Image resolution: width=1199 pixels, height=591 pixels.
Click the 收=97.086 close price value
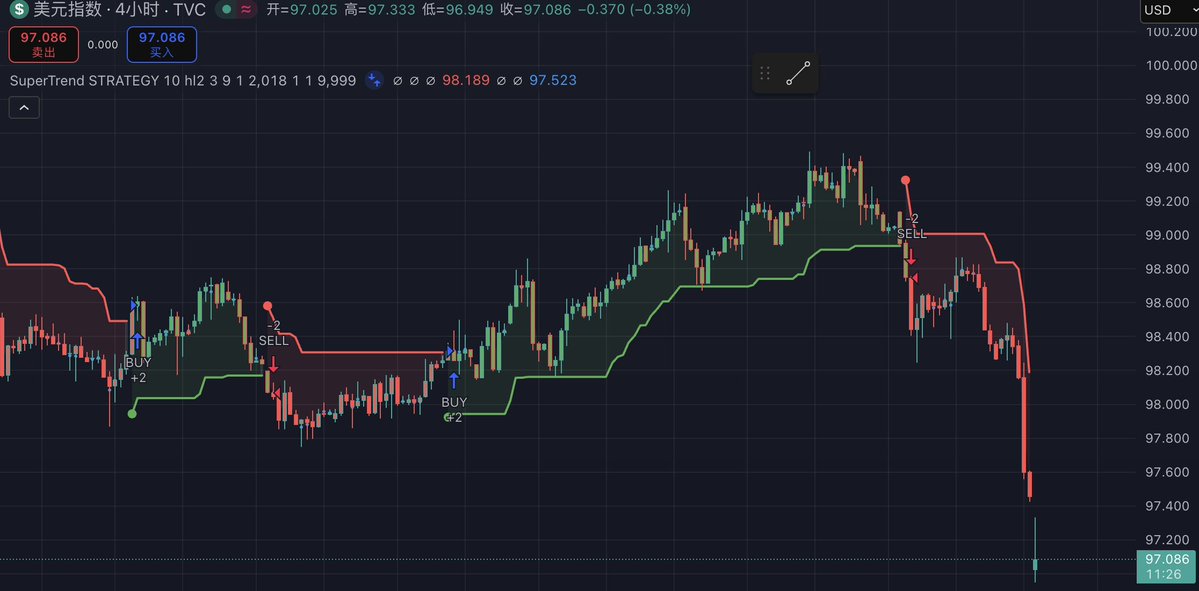pos(535,10)
